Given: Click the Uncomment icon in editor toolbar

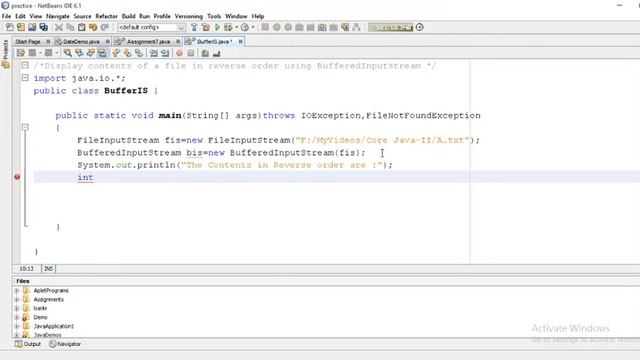Looking at the screenshot, I should coord(216,53).
